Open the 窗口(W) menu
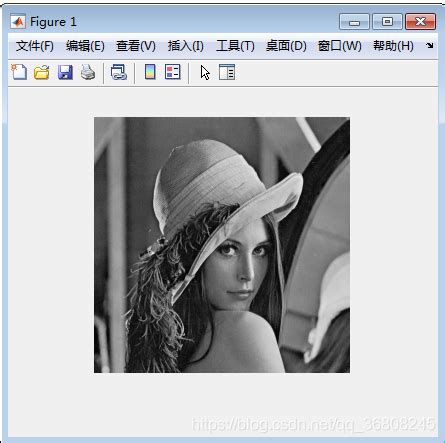The width and height of the screenshot is (445, 443). tap(340, 46)
